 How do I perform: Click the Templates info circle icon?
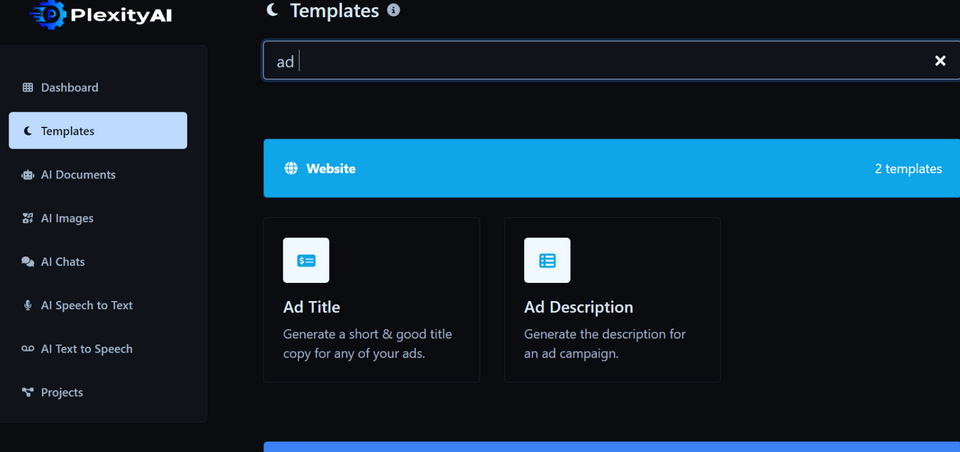[x=394, y=11]
